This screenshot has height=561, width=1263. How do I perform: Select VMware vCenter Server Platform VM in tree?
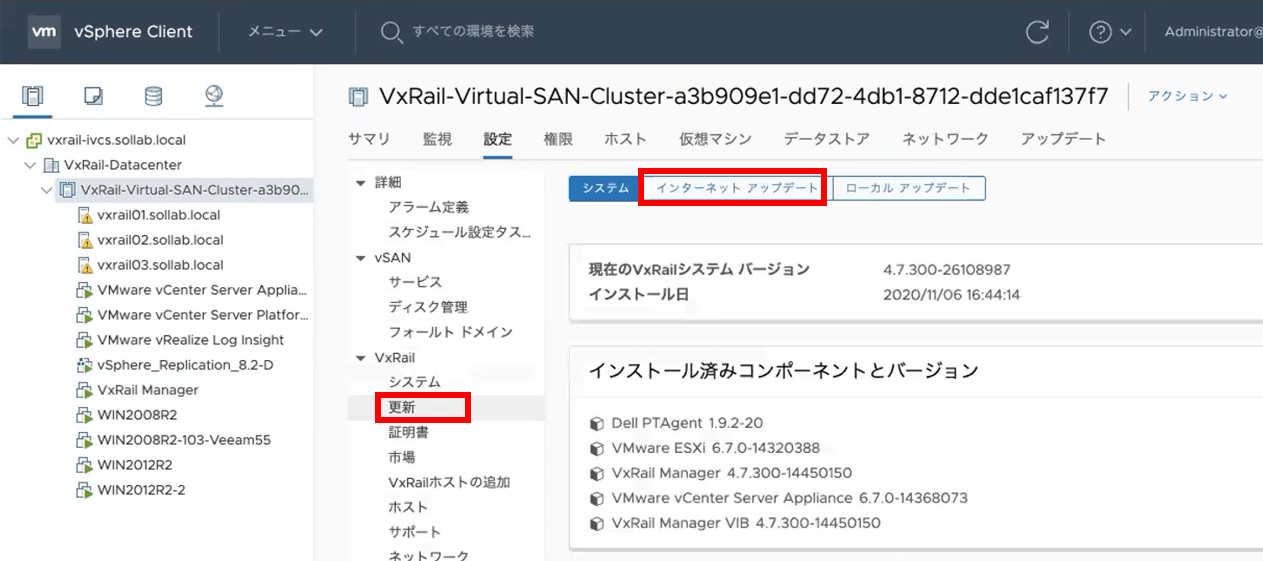(204, 315)
